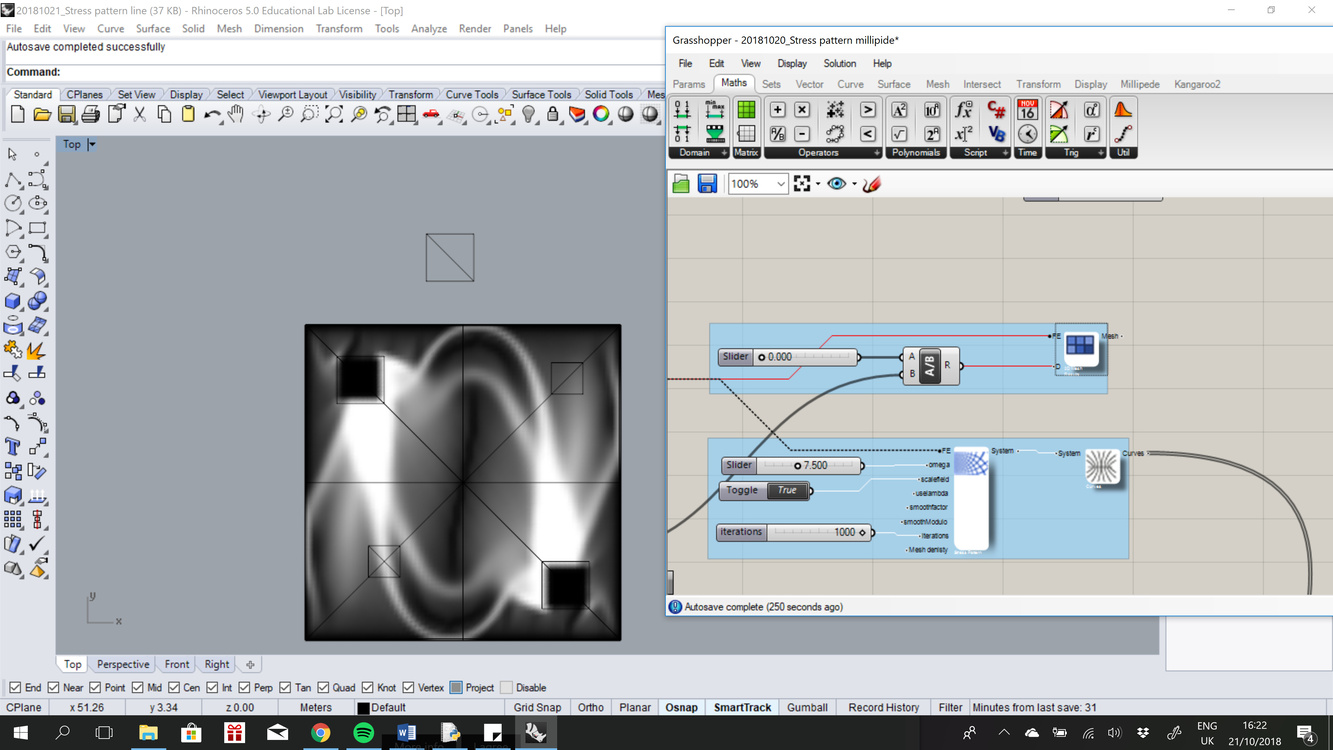Open the 100% zoom level dropdown
Viewport: 1333px width, 750px height.
coord(780,184)
